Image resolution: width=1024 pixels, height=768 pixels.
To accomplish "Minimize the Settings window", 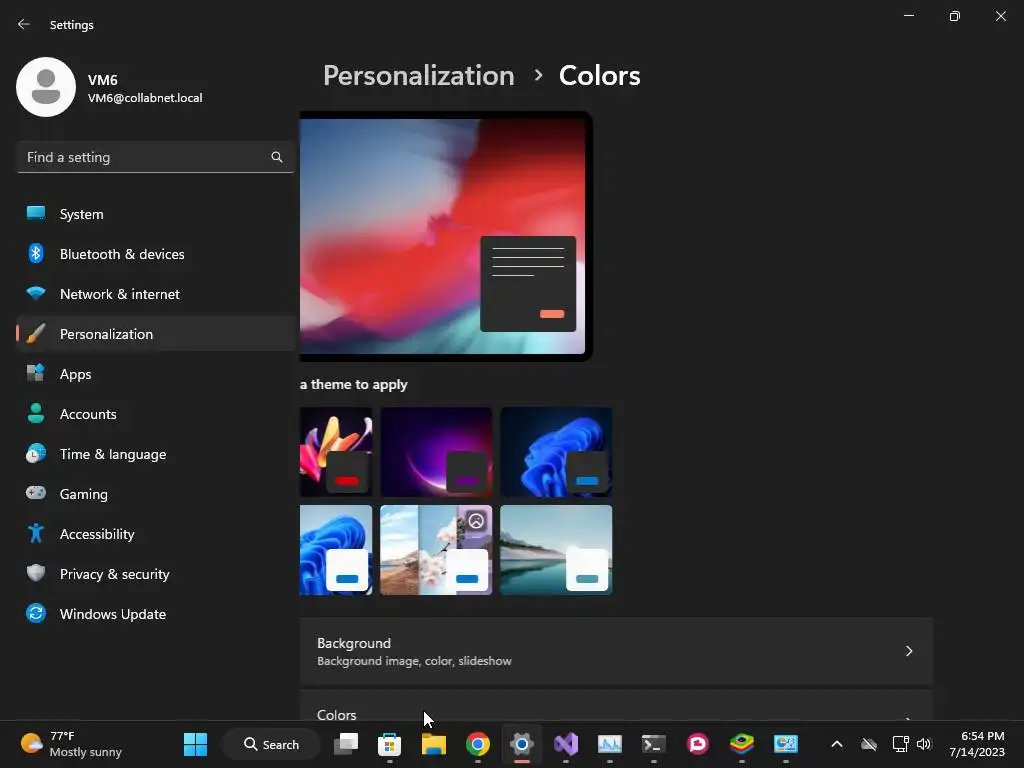I will click(x=909, y=16).
